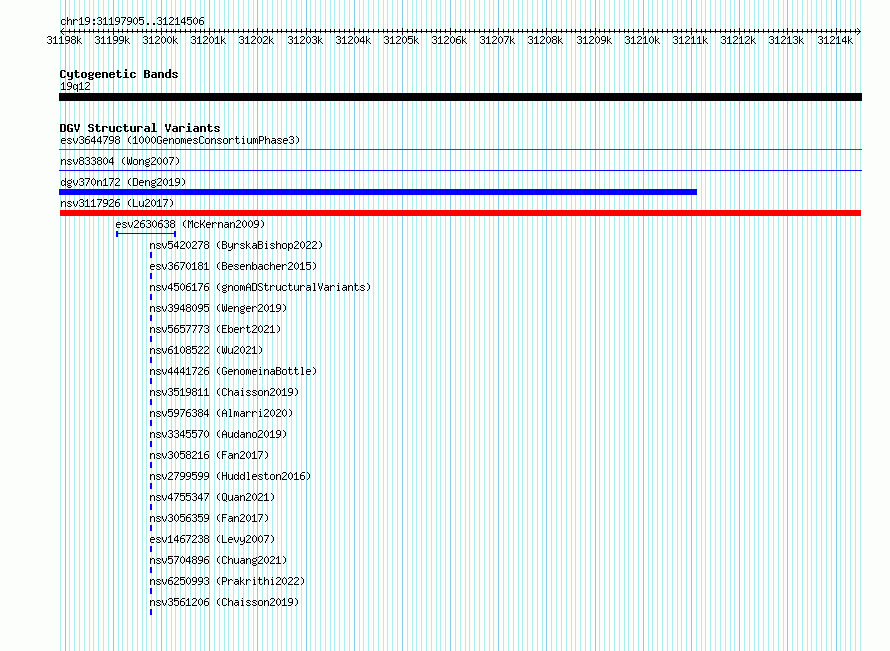Click the 31201k ruler label
890x651 pixels.
pos(208,40)
